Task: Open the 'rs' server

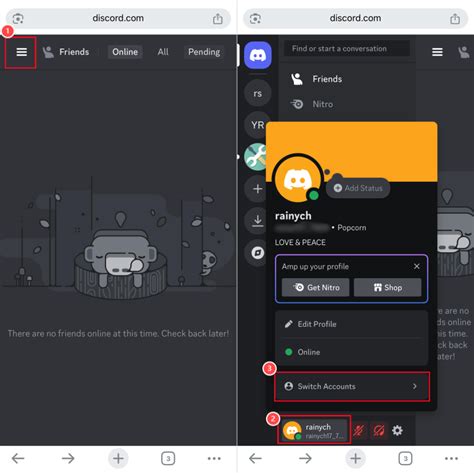Action: click(258, 94)
